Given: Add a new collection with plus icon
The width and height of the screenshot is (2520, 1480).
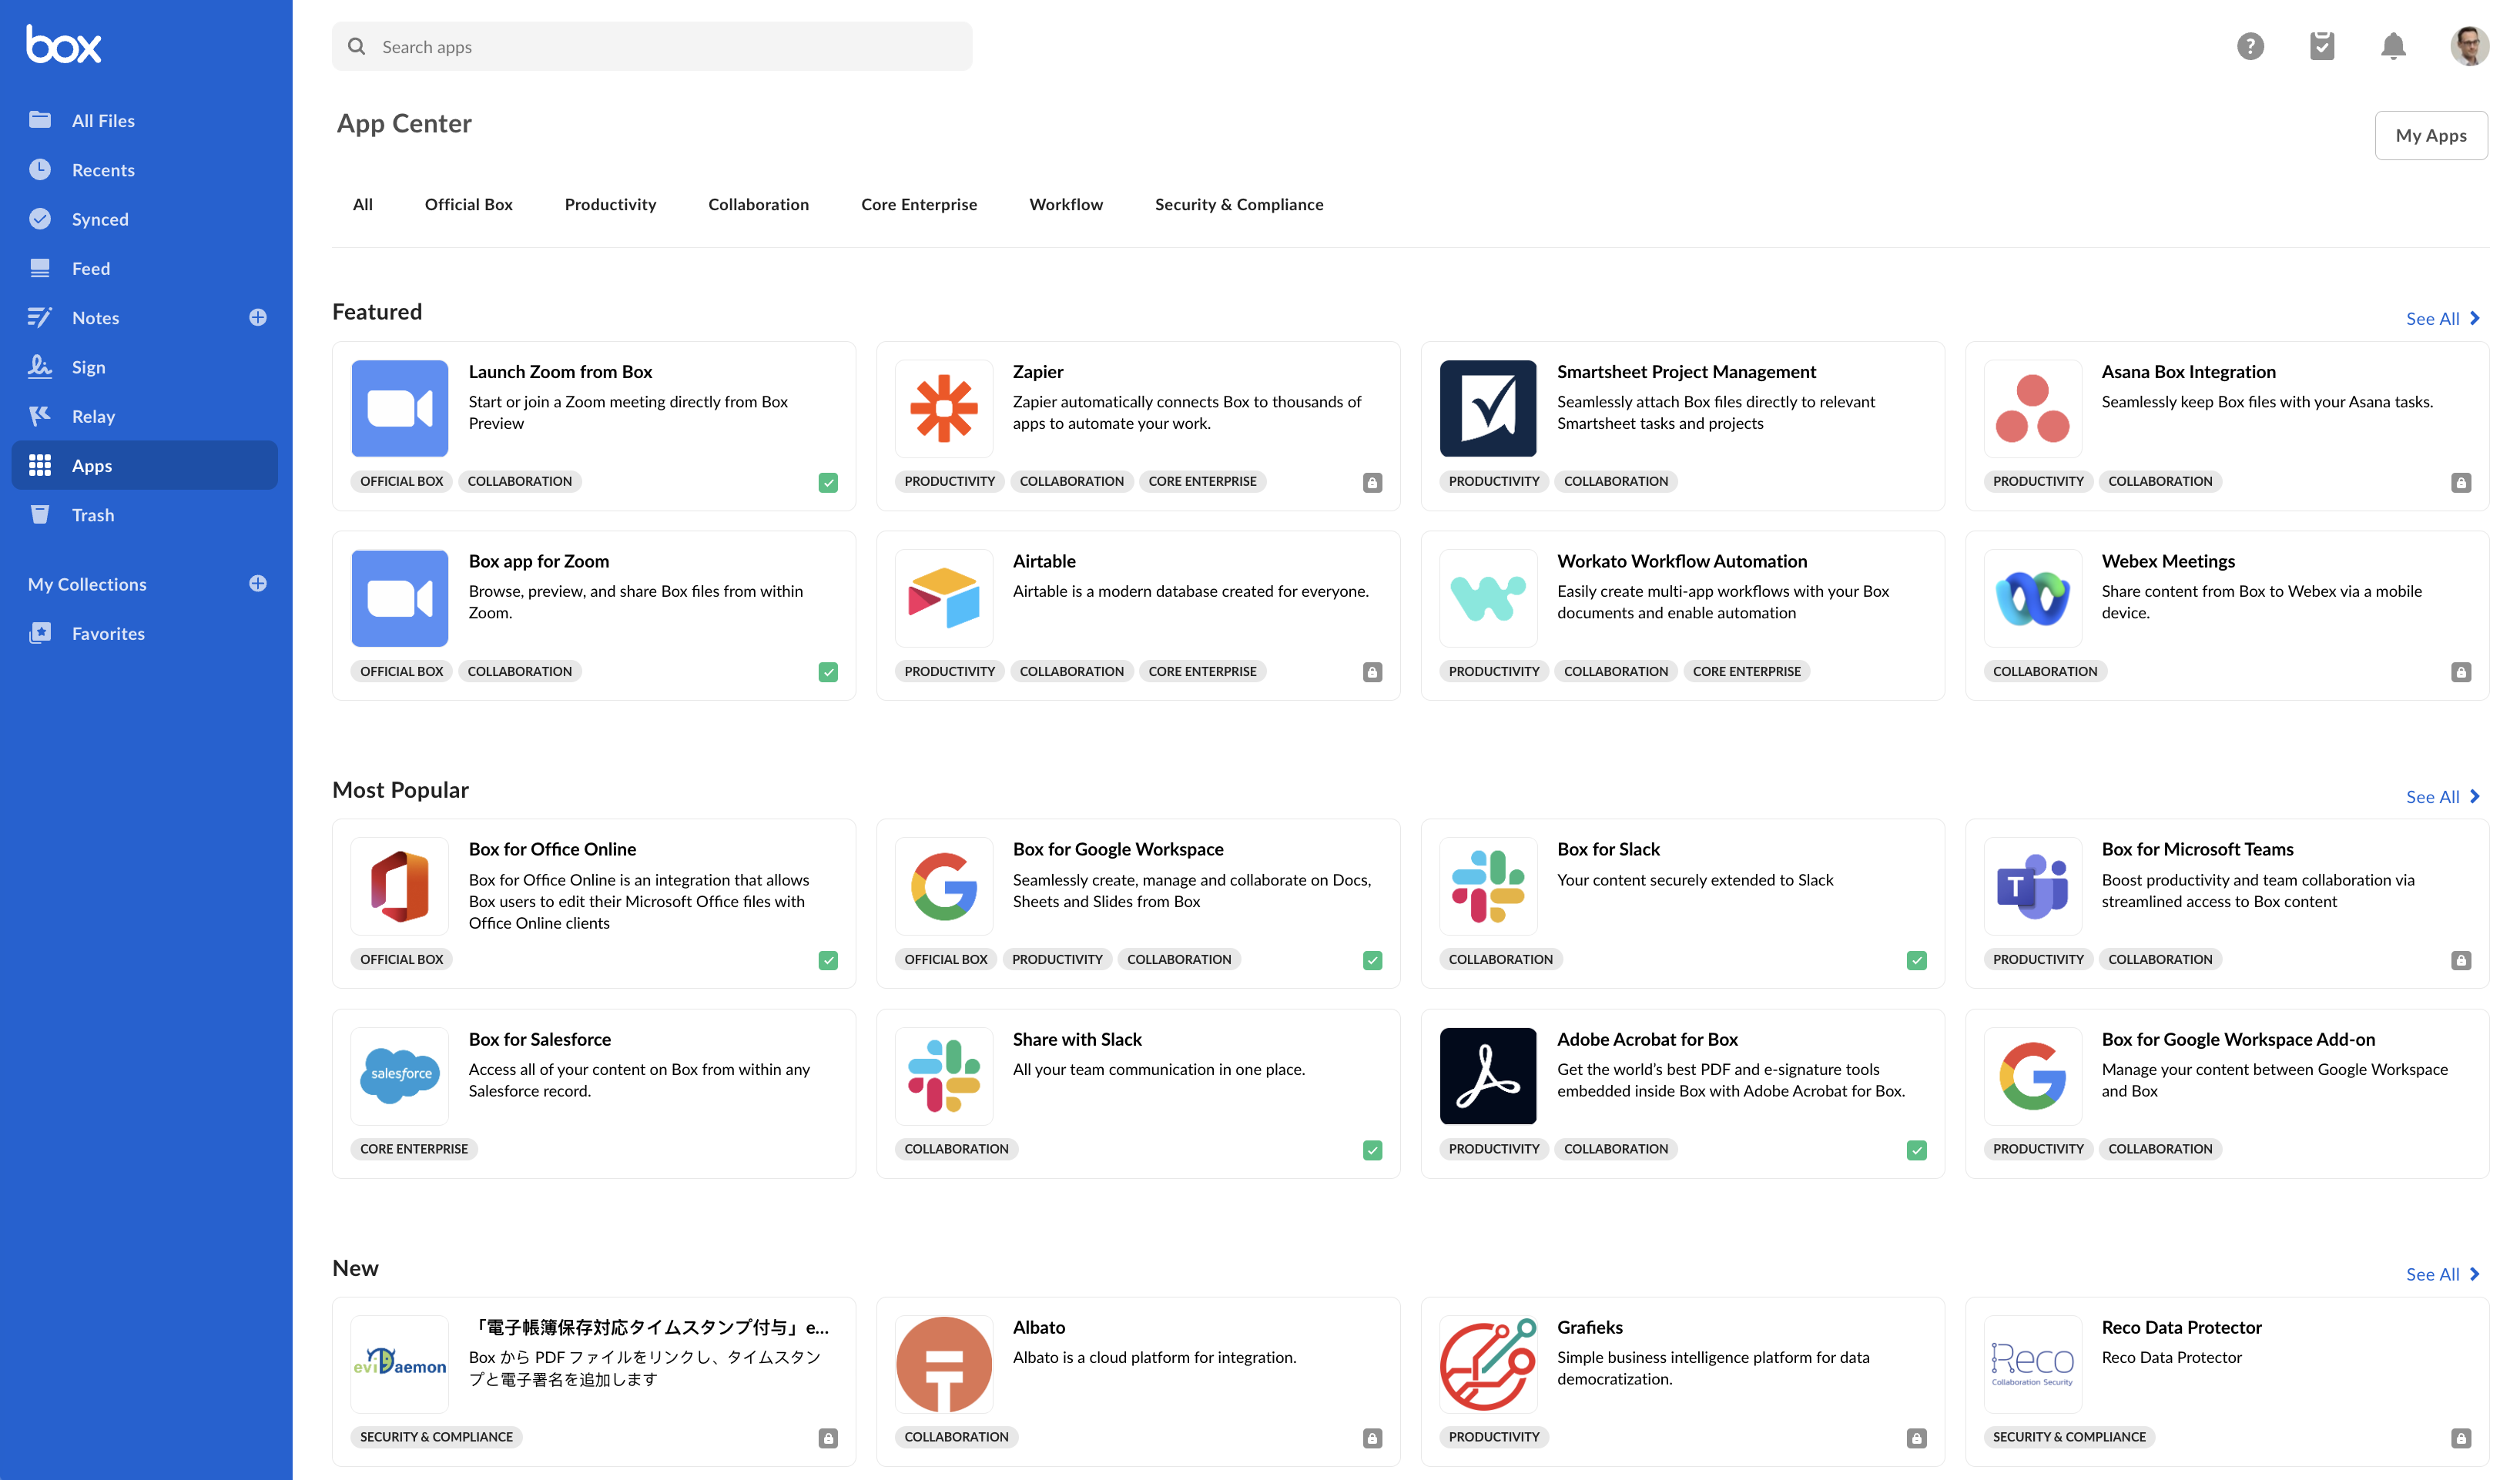Looking at the screenshot, I should [x=258, y=583].
